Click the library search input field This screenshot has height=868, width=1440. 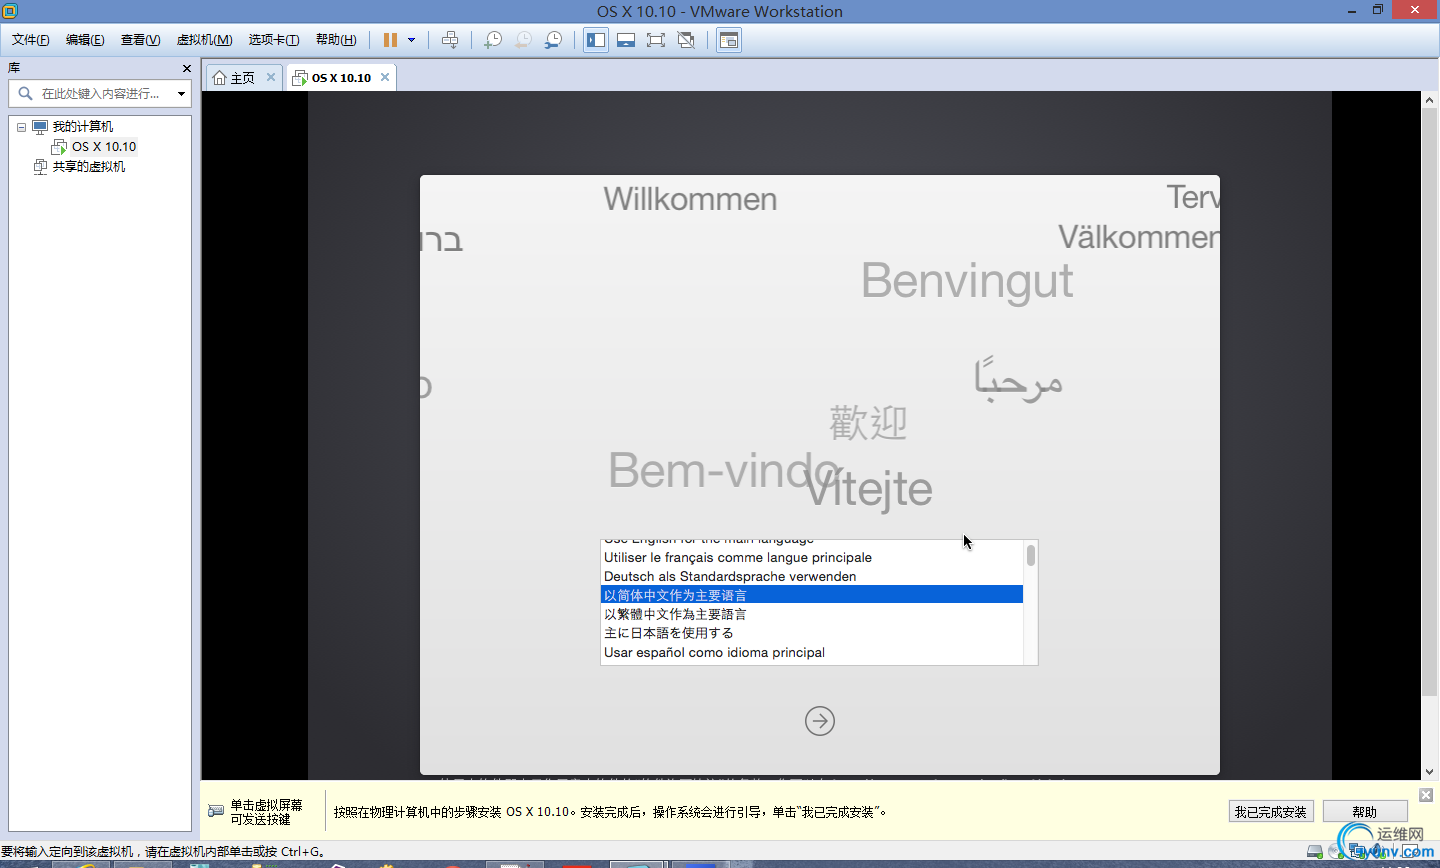[x=99, y=93]
